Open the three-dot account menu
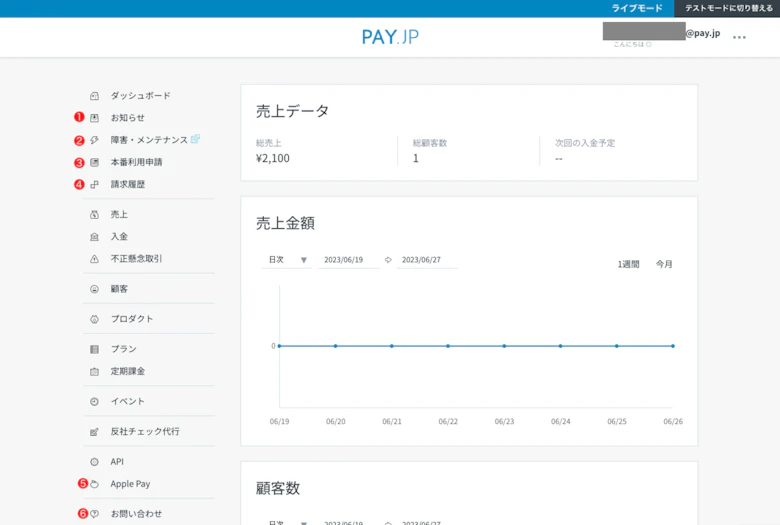780x525 pixels. (739, 37)
